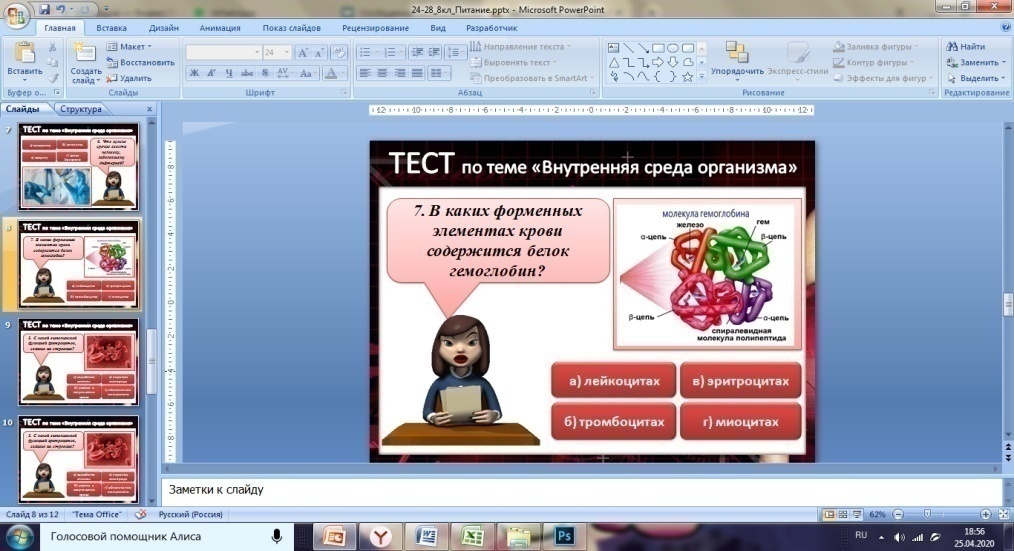
Task: Select the oval shape in shapes gallery
Action: (673, 47)
